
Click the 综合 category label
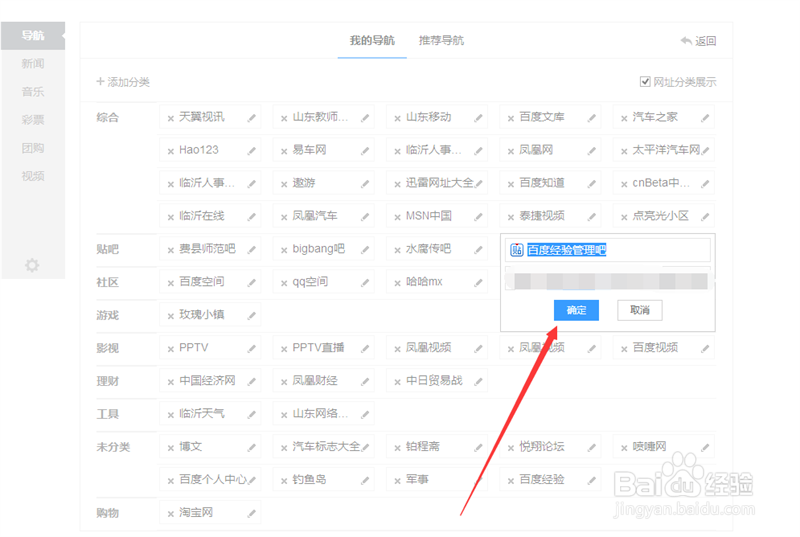click(107, 118)
